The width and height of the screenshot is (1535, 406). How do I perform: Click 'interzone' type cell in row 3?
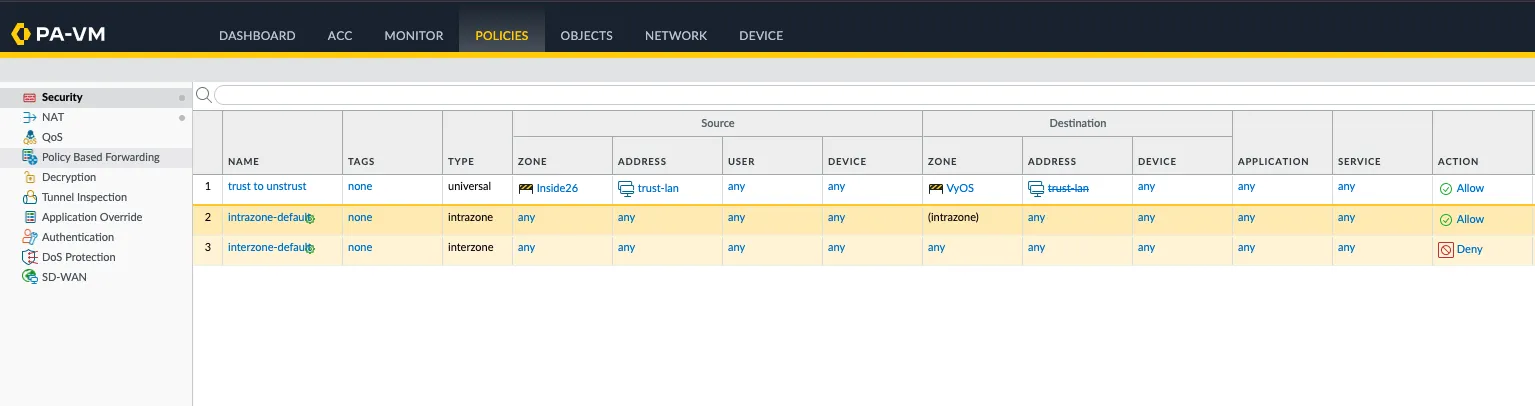click(x=470, y=247)
